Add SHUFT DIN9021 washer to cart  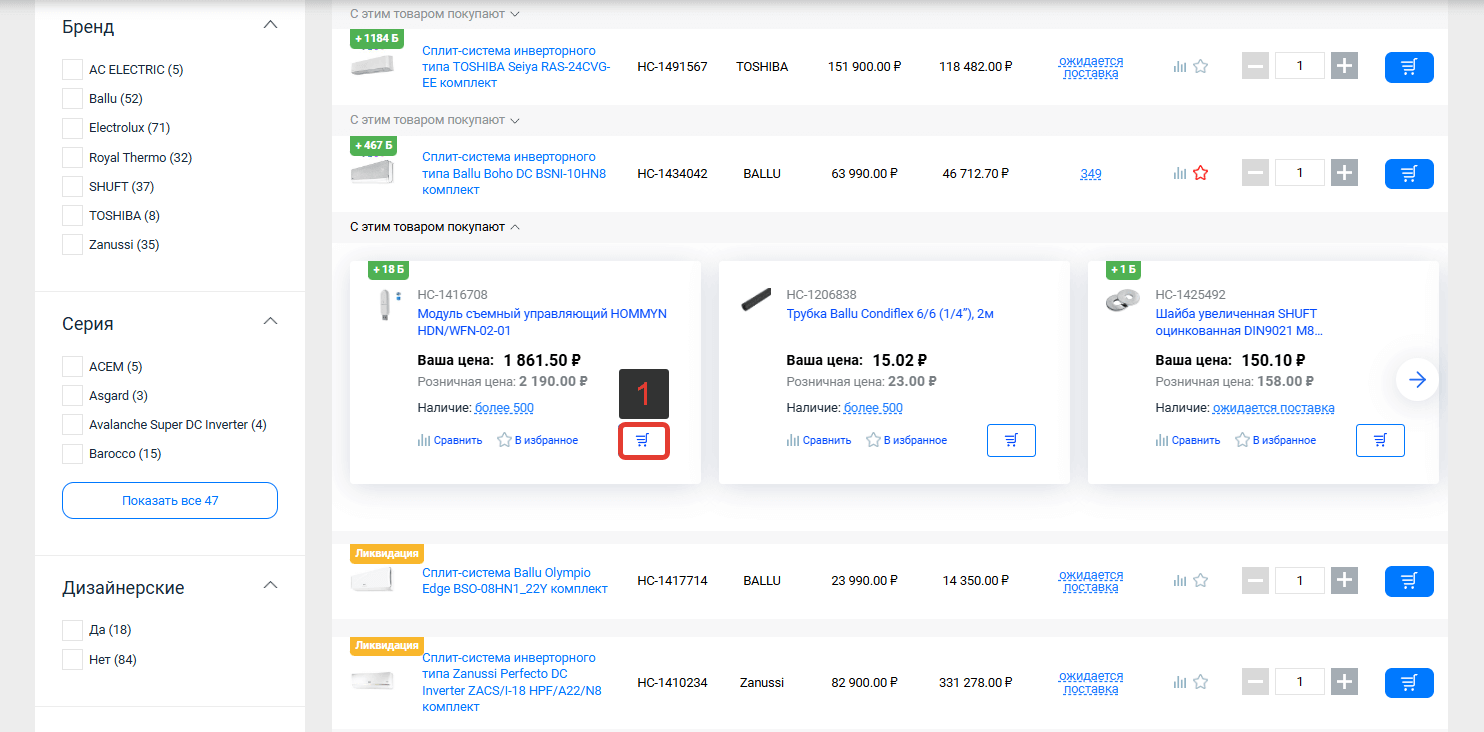point(1380,440)
